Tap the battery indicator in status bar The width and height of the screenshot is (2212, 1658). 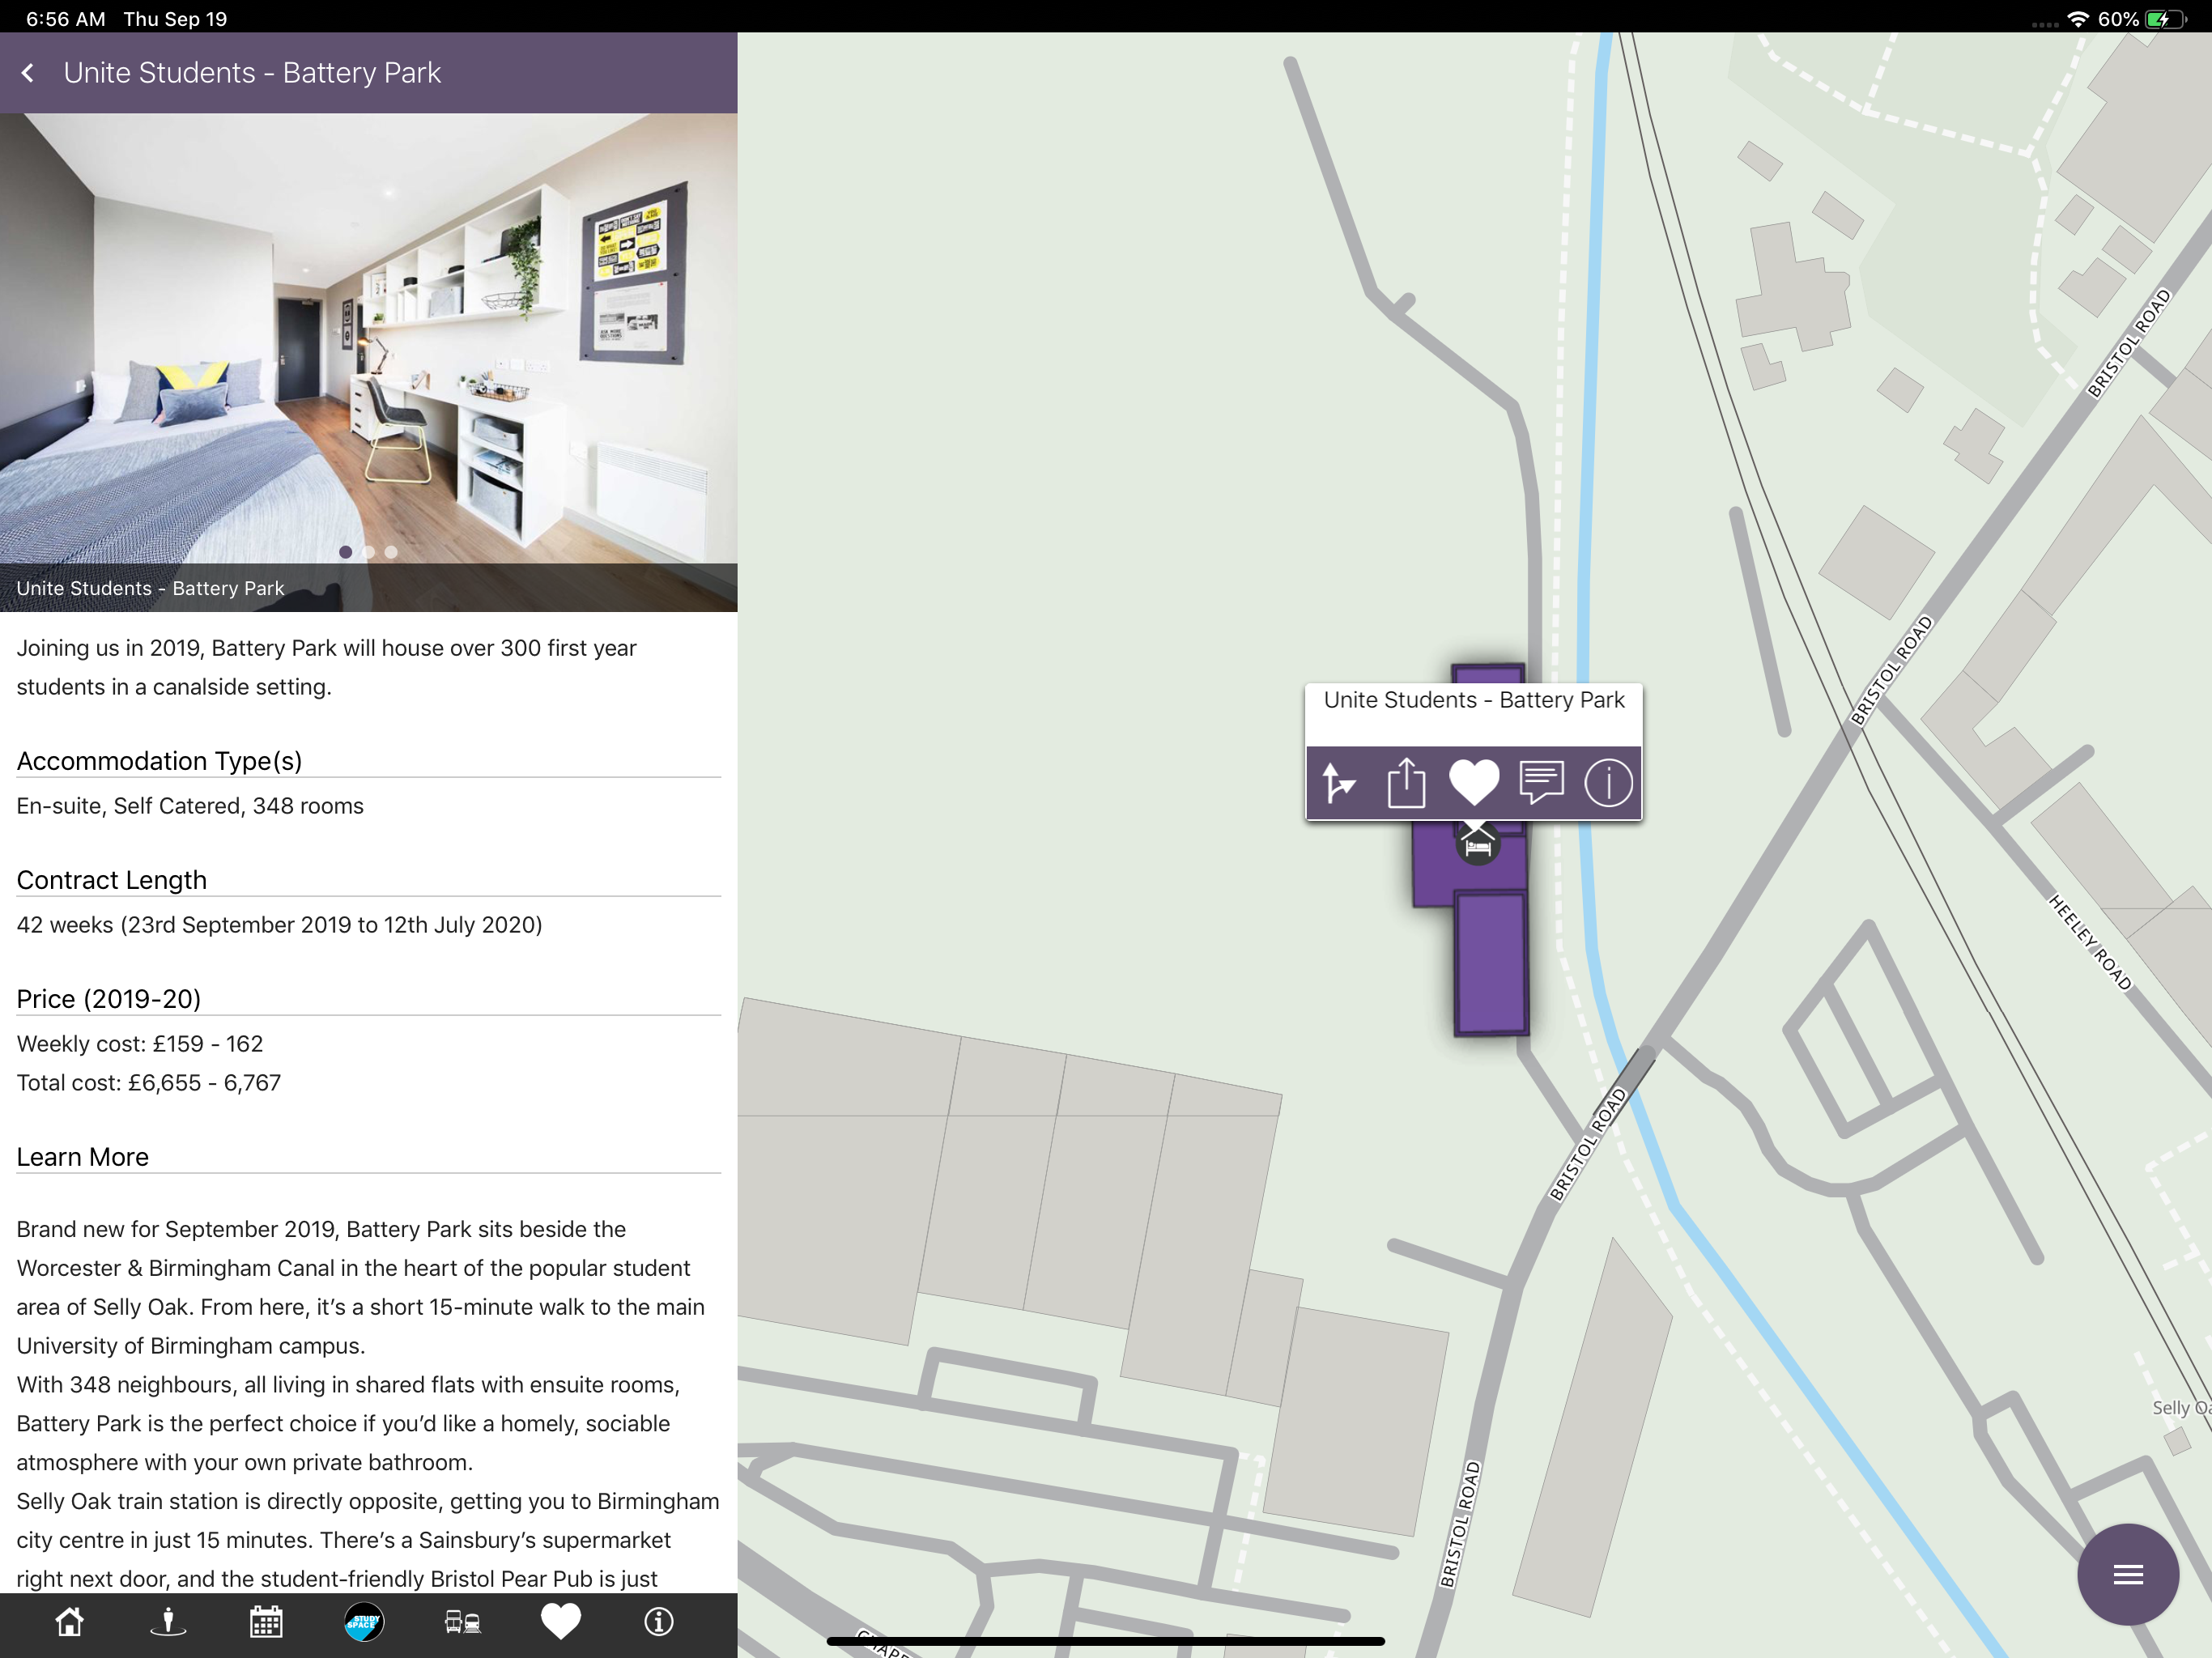[2166, 19]
